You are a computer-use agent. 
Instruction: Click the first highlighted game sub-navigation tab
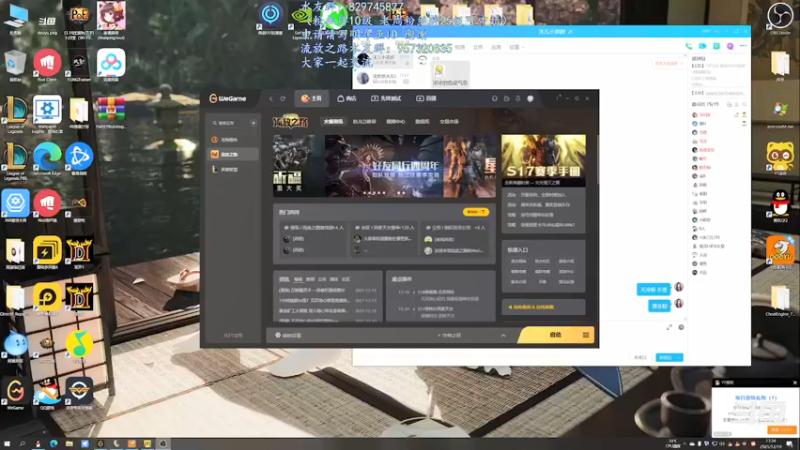pyautogui.click(x=333, y=121)
